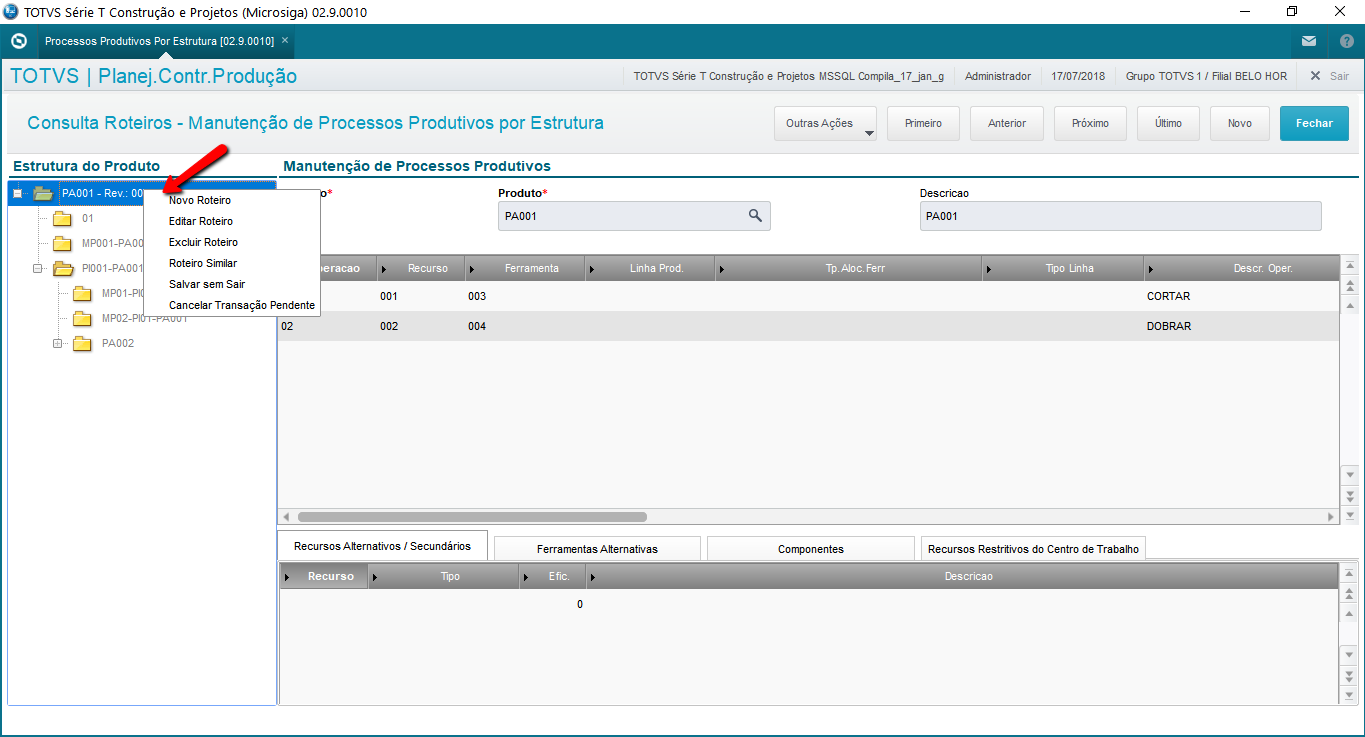1365x737 pixels.
Task: Choose Novo Roteiro from the context menu
Action: 200,200
